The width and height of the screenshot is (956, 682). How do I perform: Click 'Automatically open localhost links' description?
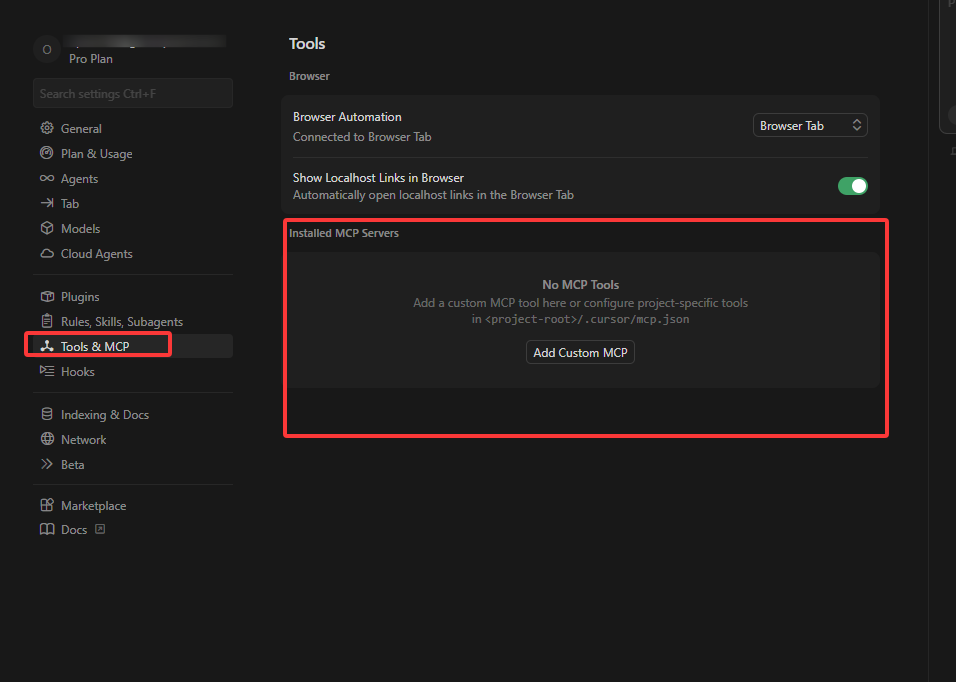click(433, 195)
